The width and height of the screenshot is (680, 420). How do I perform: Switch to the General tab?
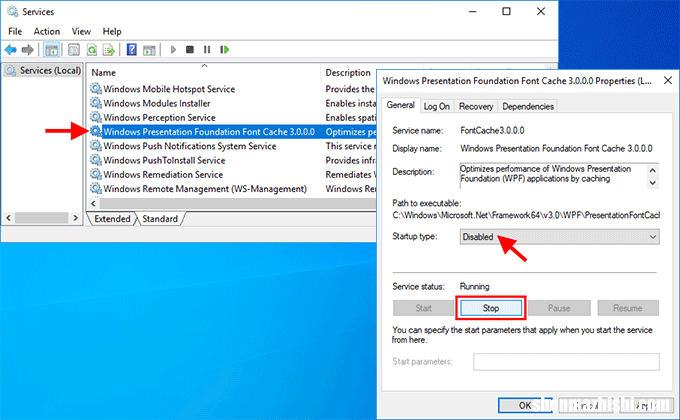pyautogui.click(x=401, y=105)
